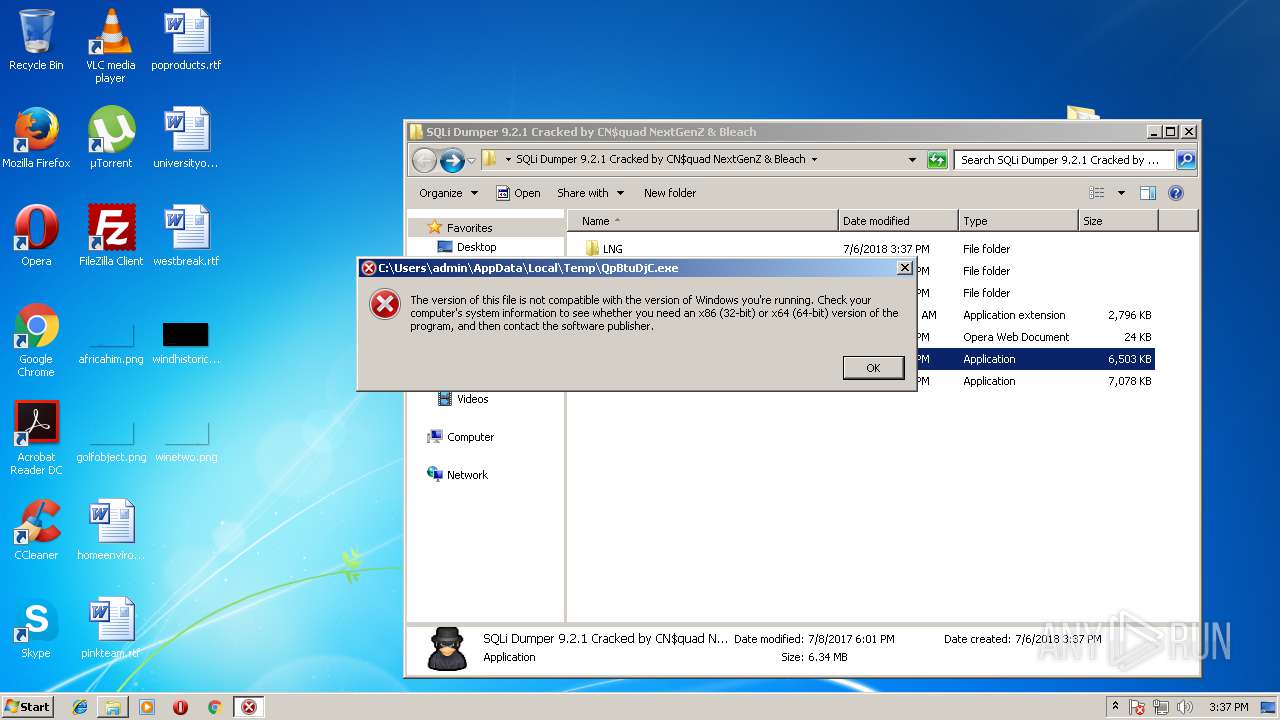Viewport: 1280px width, 720px height.
Task: Go forward in Explorer navigation
Action: coord(452,160)
